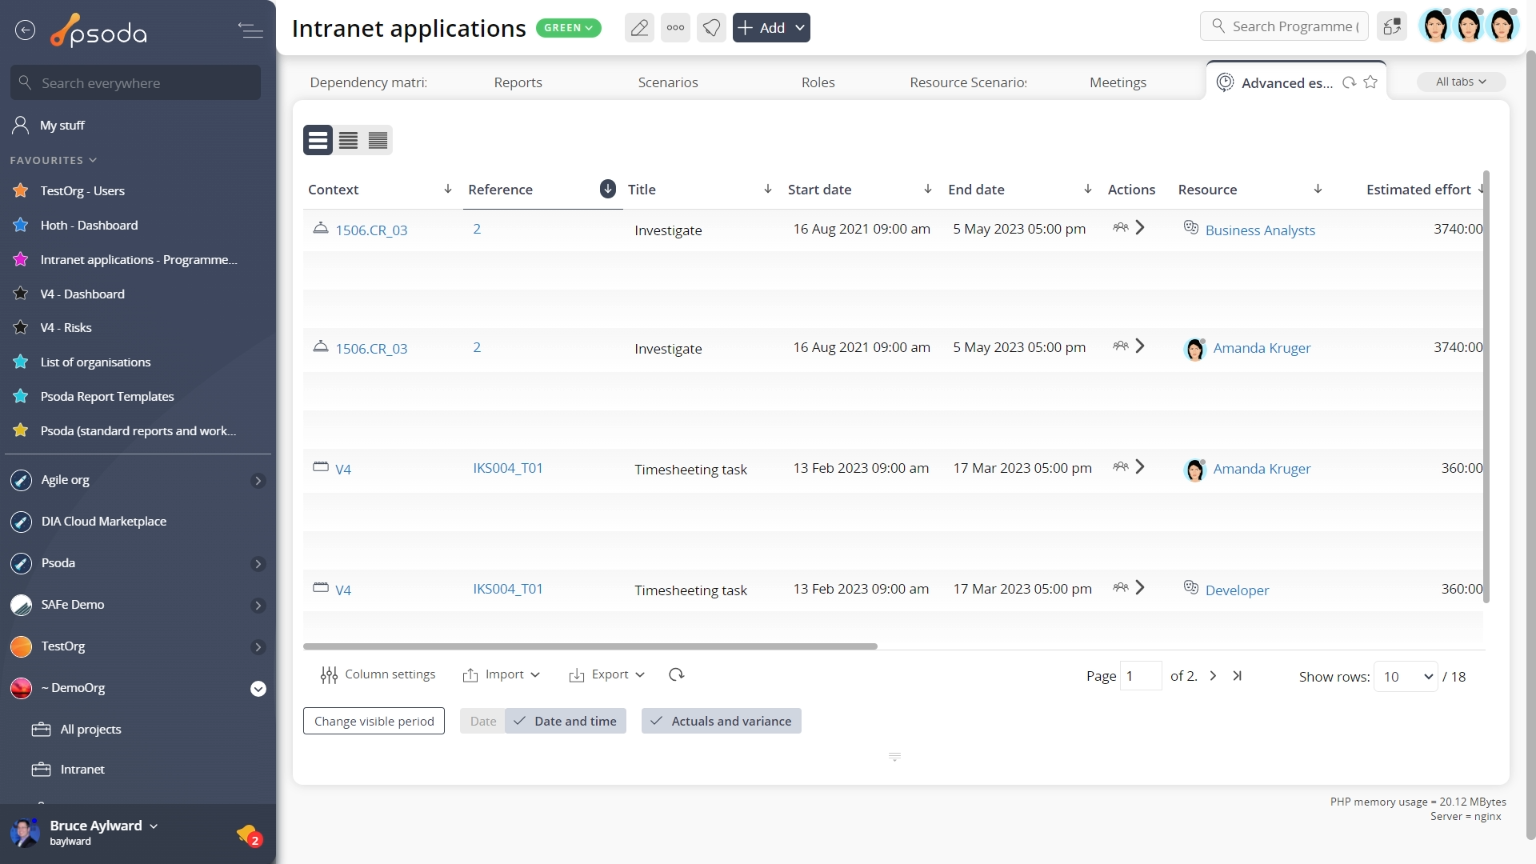Click the drag handle below the table

[895, 757]
